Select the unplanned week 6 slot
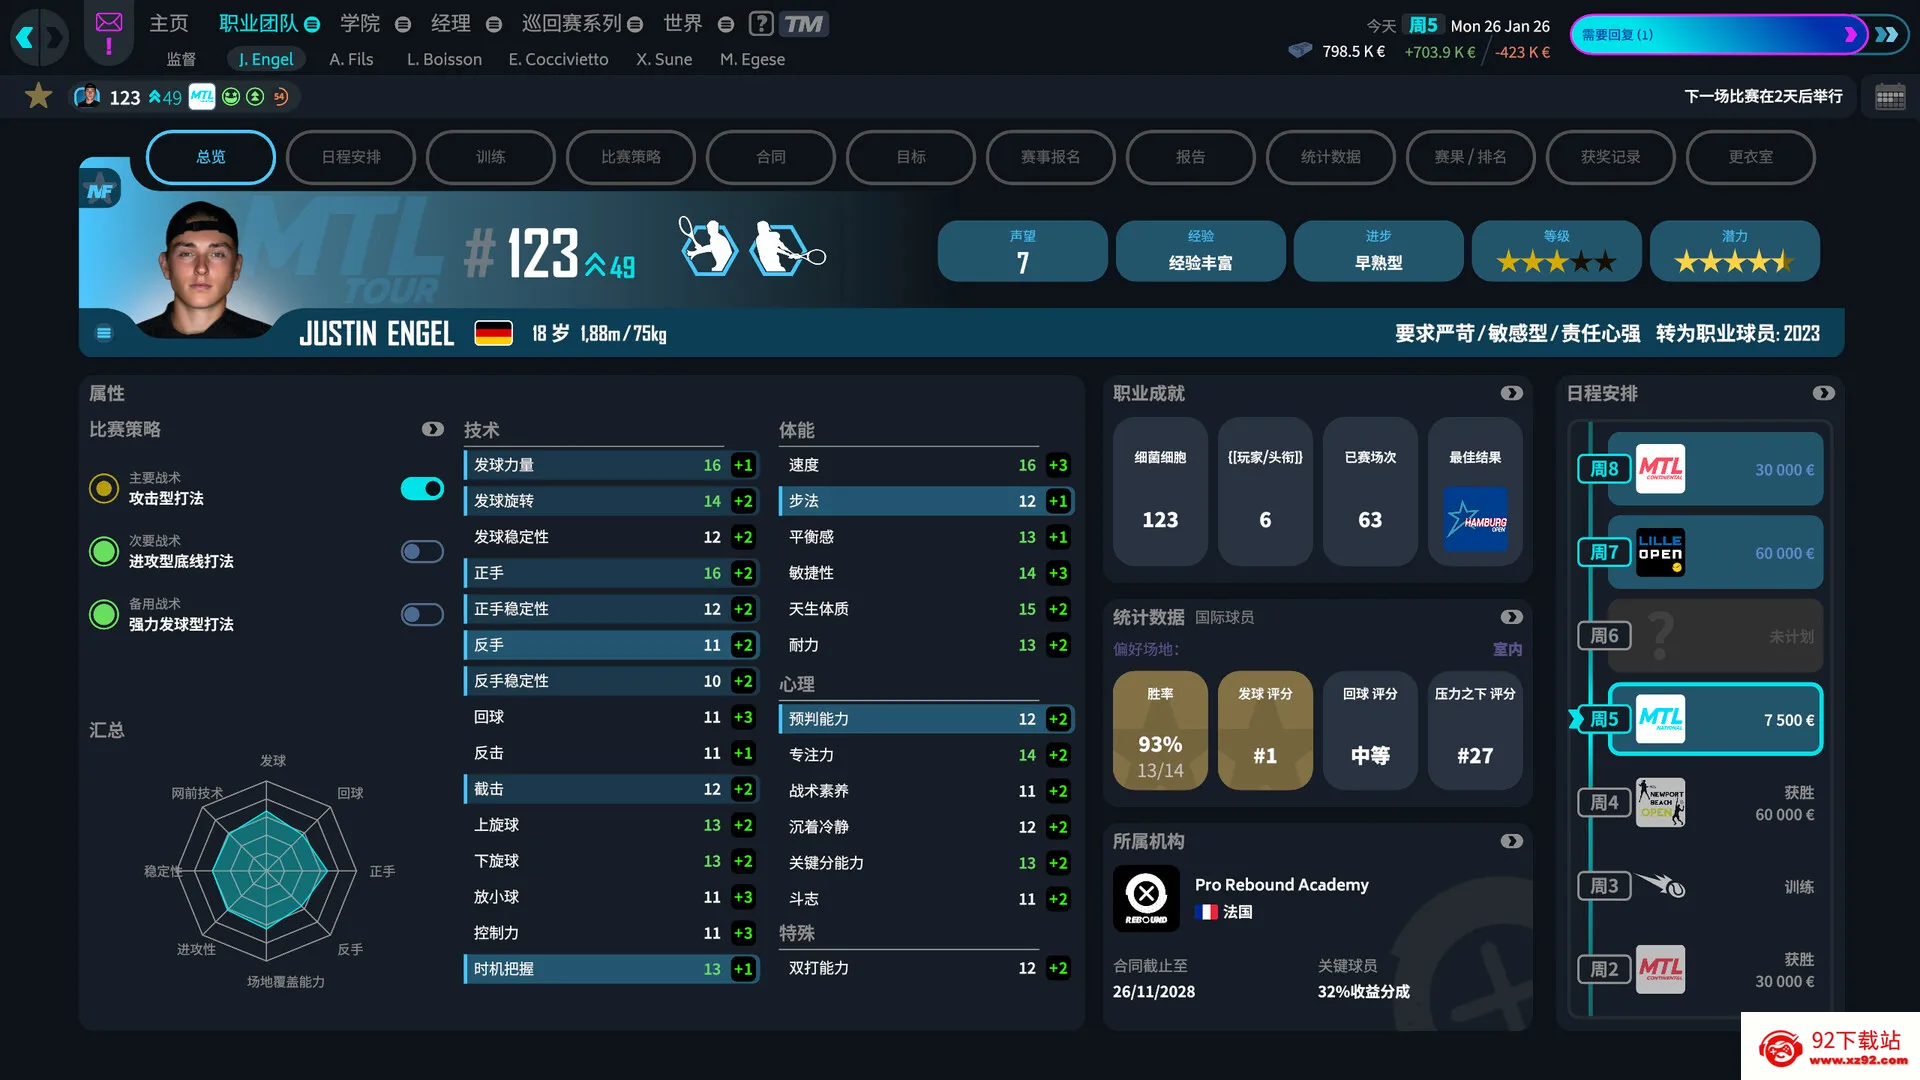Image resolution: width=1920 pixels, height=1080 pixels. 1715,636
